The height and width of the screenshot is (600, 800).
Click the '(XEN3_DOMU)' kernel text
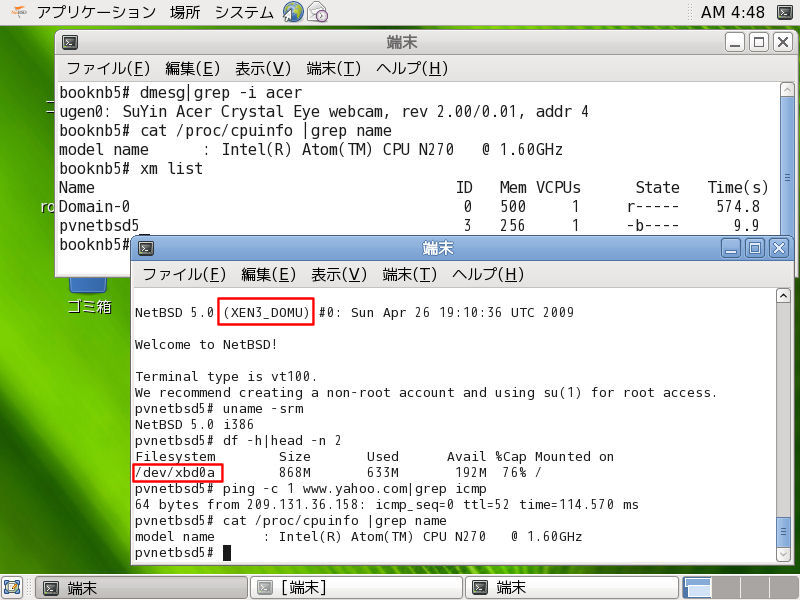pos(266,312)
